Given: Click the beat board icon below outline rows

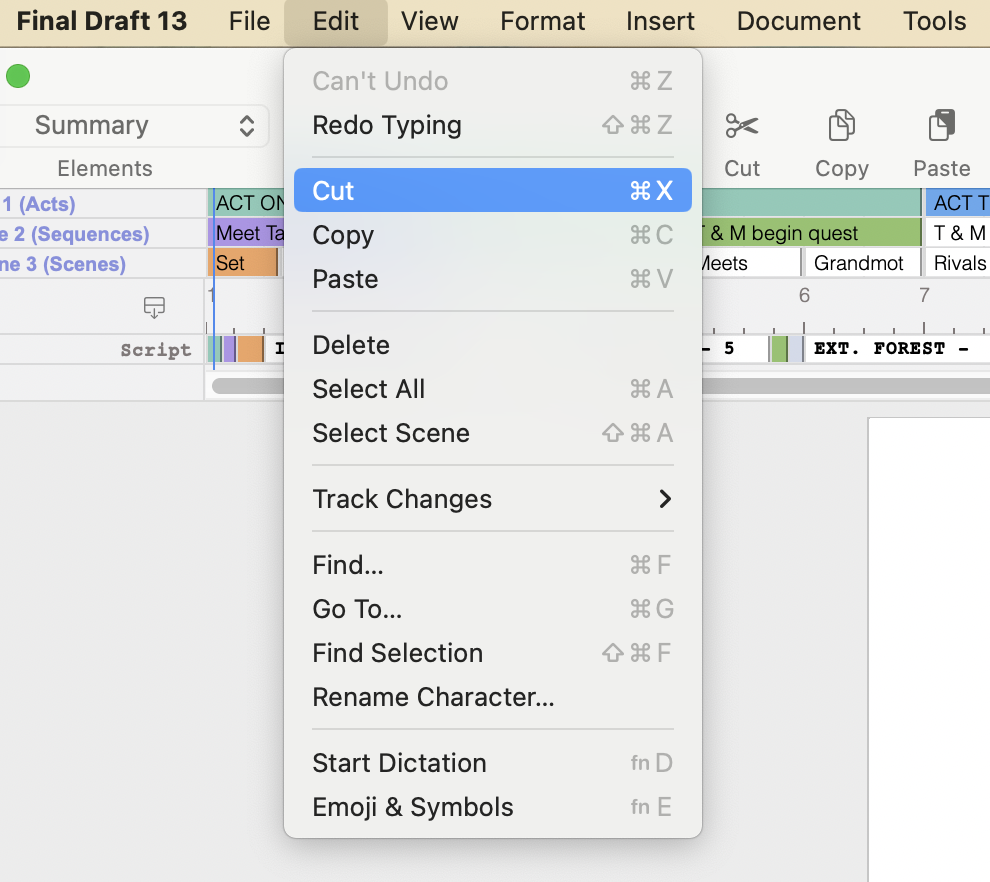Looking at the screenshot, I should tap(154, 307).
